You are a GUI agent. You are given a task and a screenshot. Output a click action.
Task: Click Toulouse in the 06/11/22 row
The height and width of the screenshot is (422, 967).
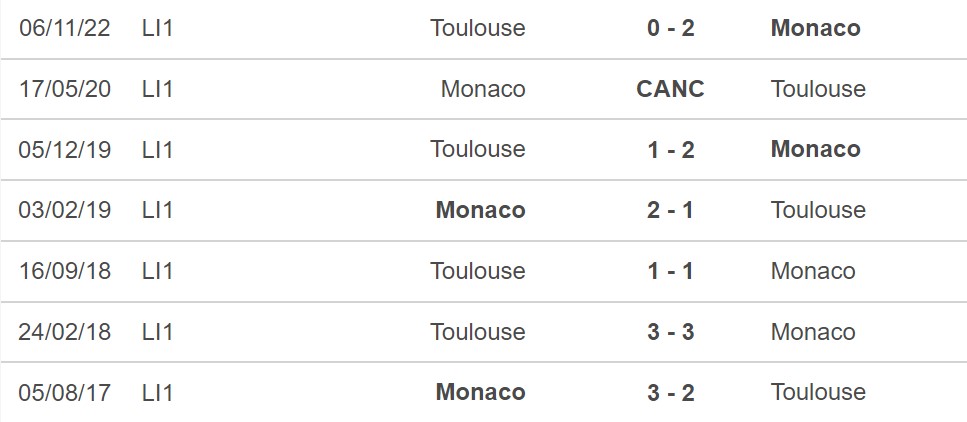point(478,28)
